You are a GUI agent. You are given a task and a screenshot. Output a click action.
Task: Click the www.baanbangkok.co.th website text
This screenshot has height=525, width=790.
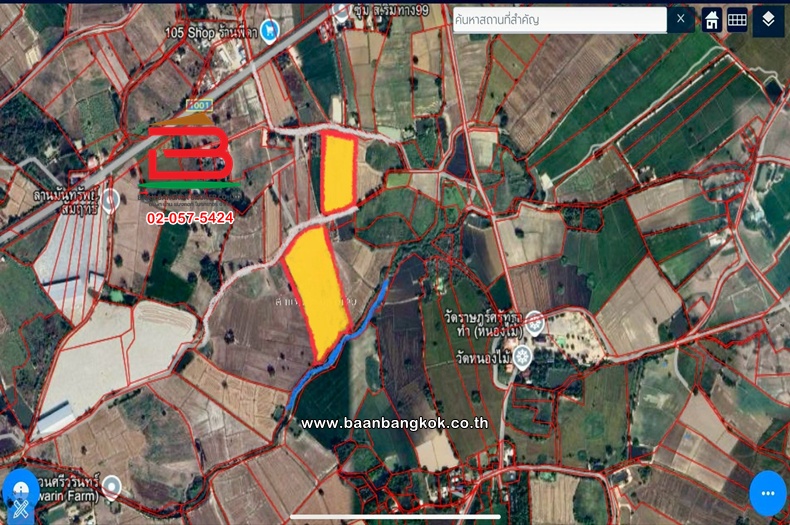pyautogui.click(x=394, y=423)
